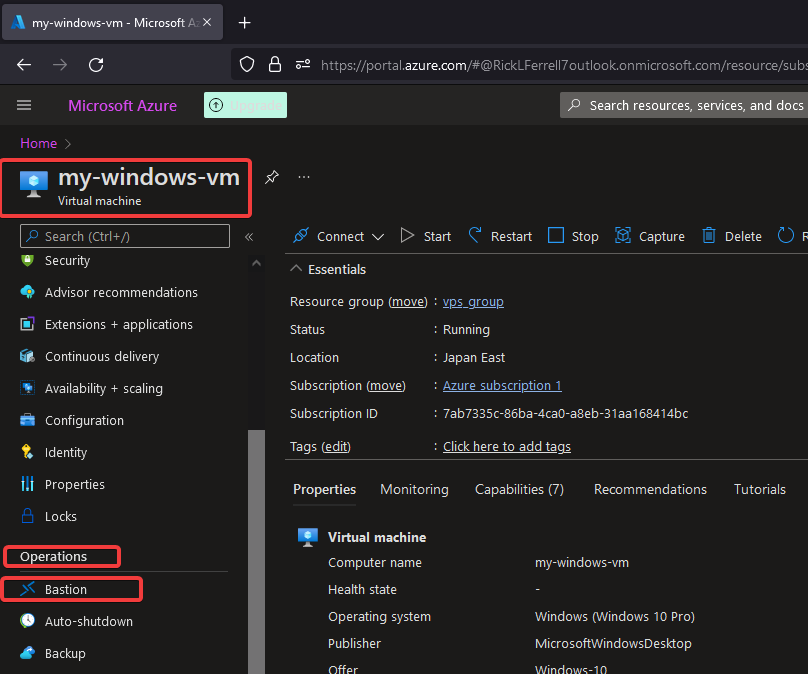The image size is (808, 674).
Task: Click the Extensions + applications icon
Action: (x=27, y=324)
